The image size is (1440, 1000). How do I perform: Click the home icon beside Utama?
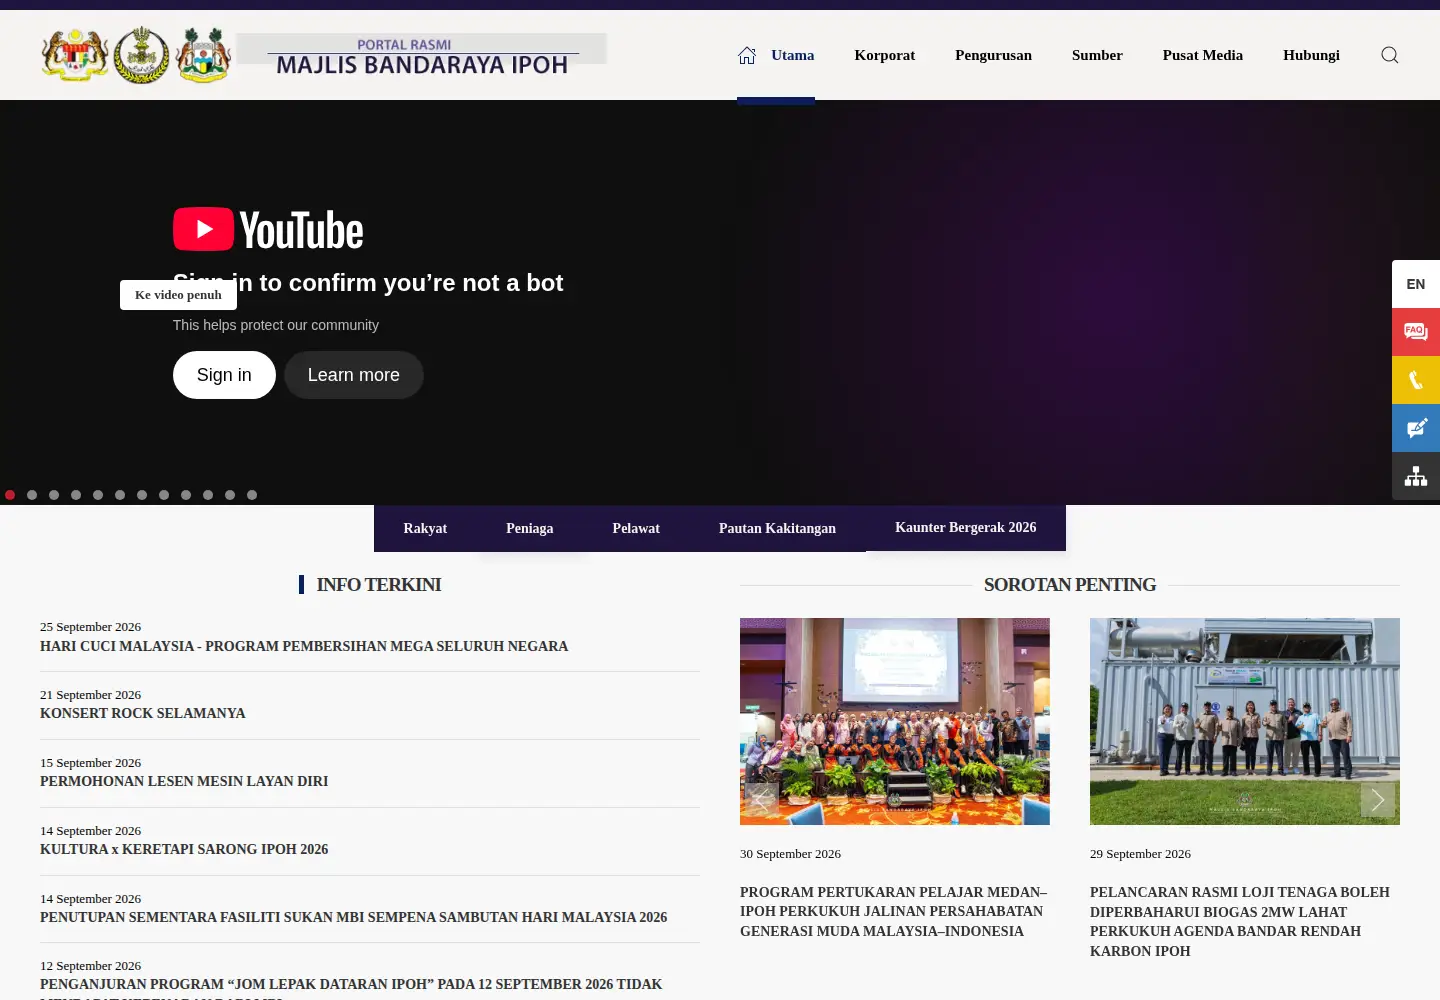coord(747,55)
